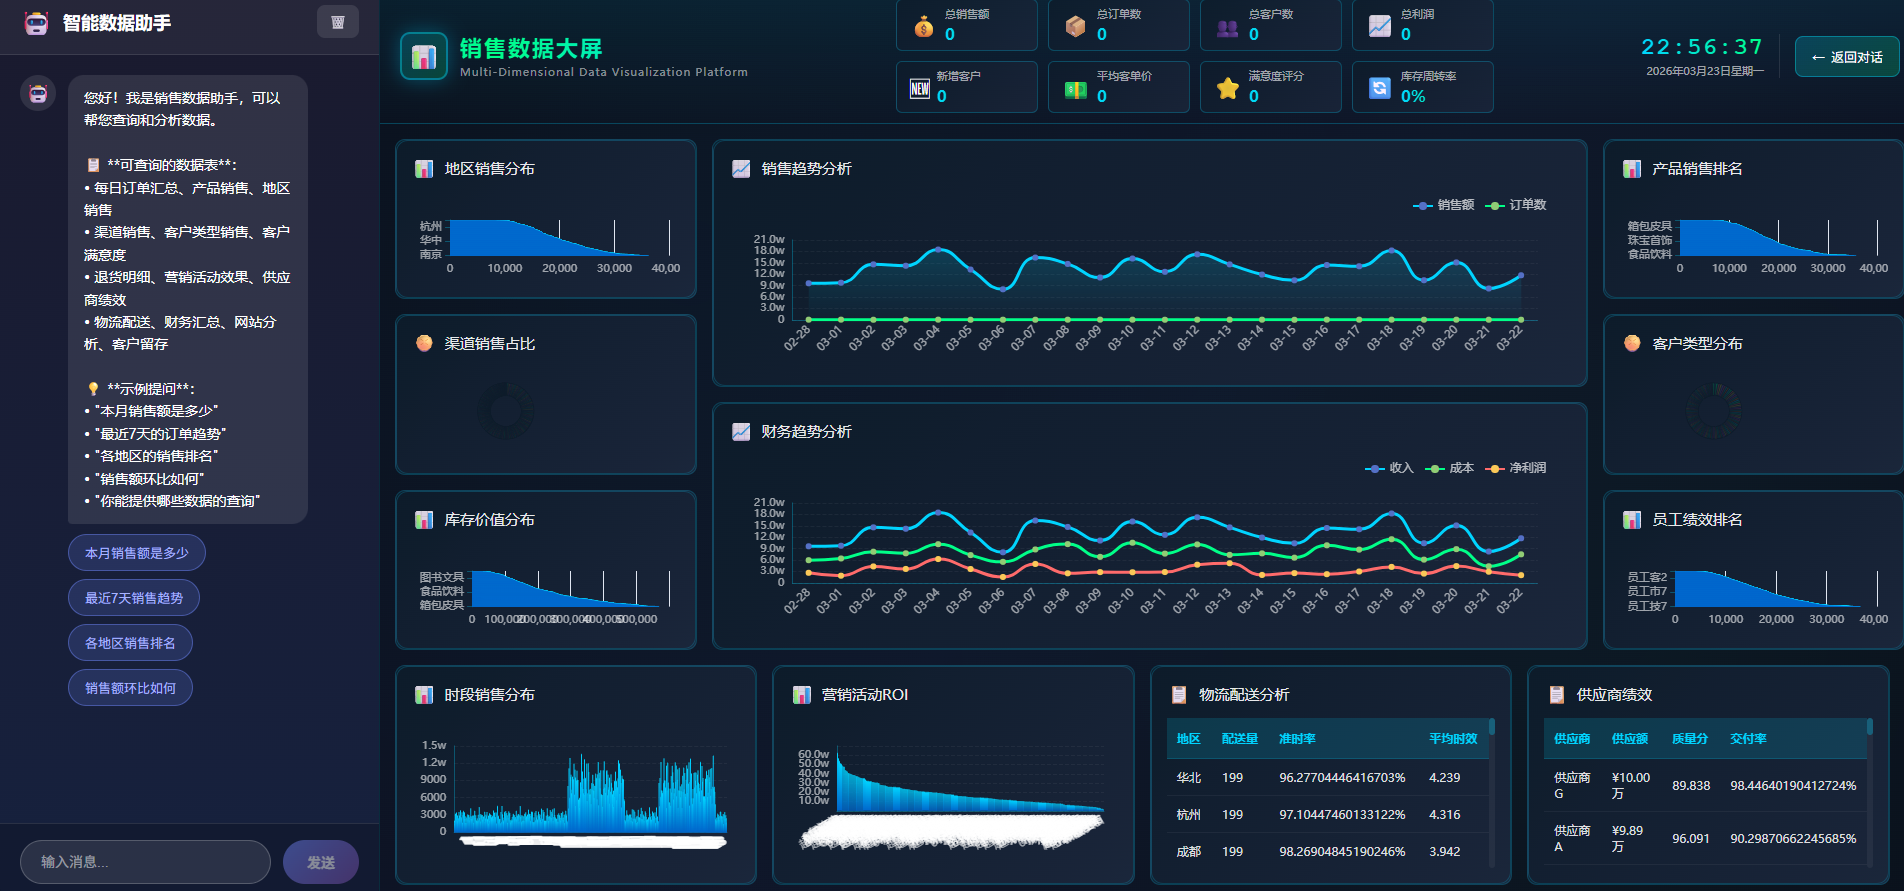Click the money bag total sales icon
The image size is (1904, 891).
point(923,27)
